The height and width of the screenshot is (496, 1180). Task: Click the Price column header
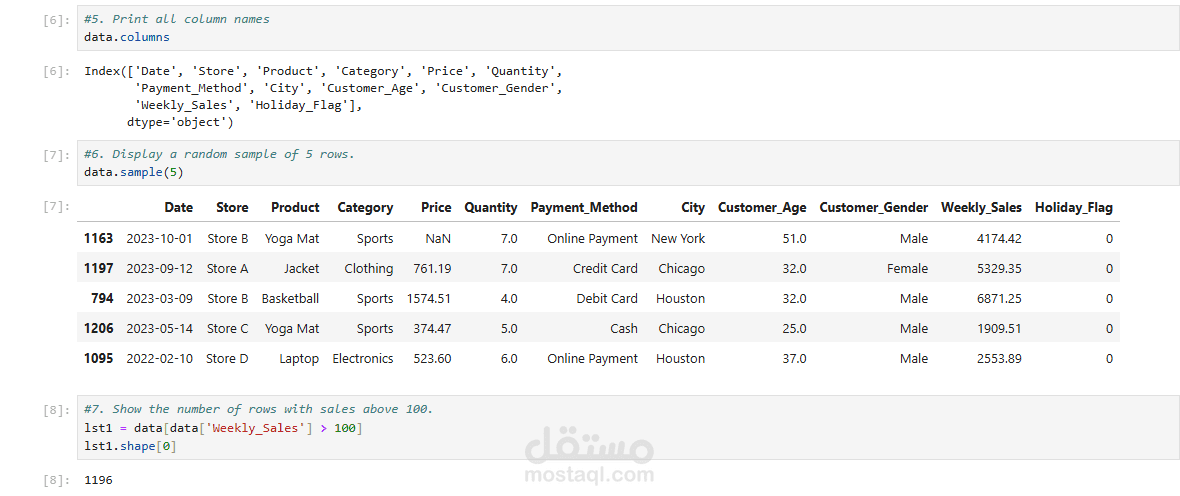tap(436, 208)
